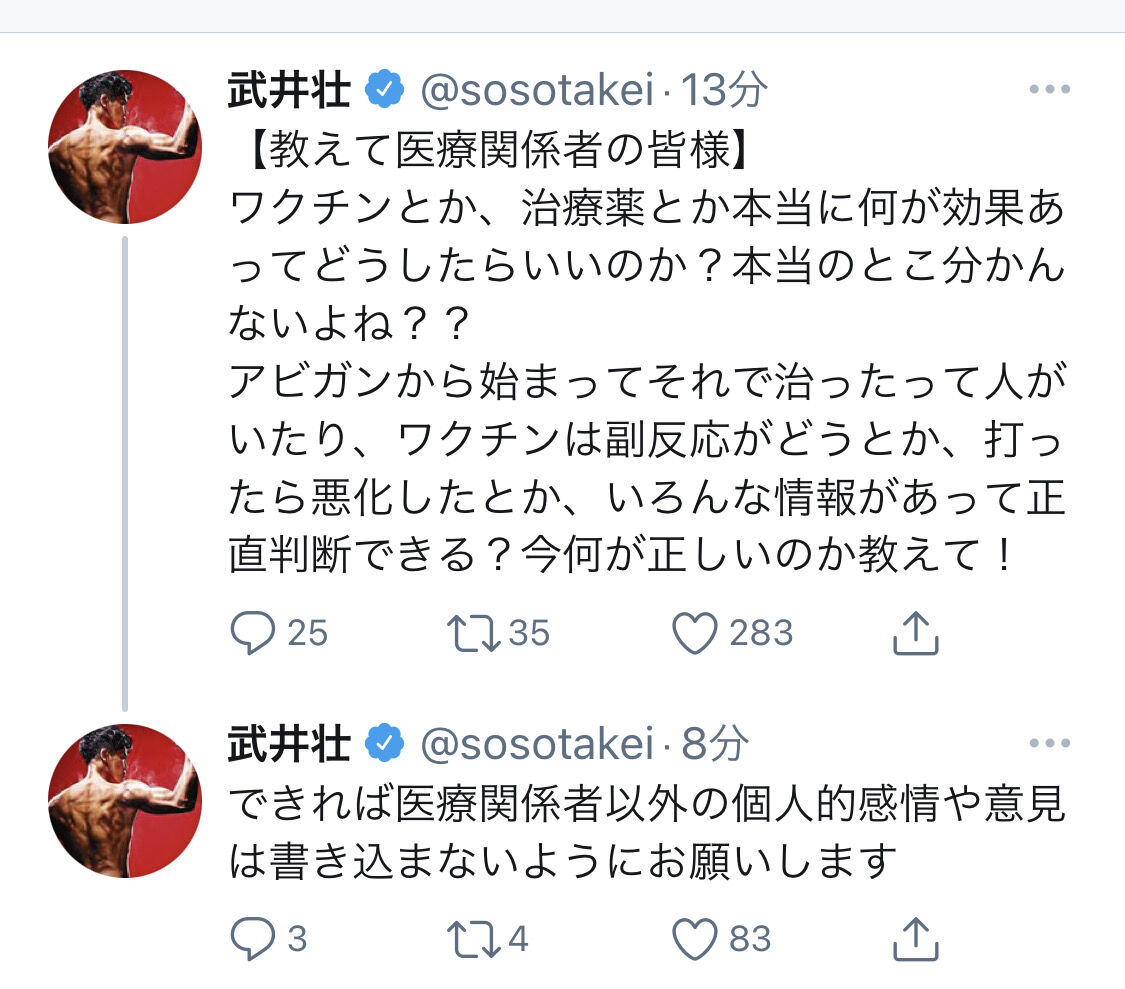Open profile picture on second tweet

(125, 801)
